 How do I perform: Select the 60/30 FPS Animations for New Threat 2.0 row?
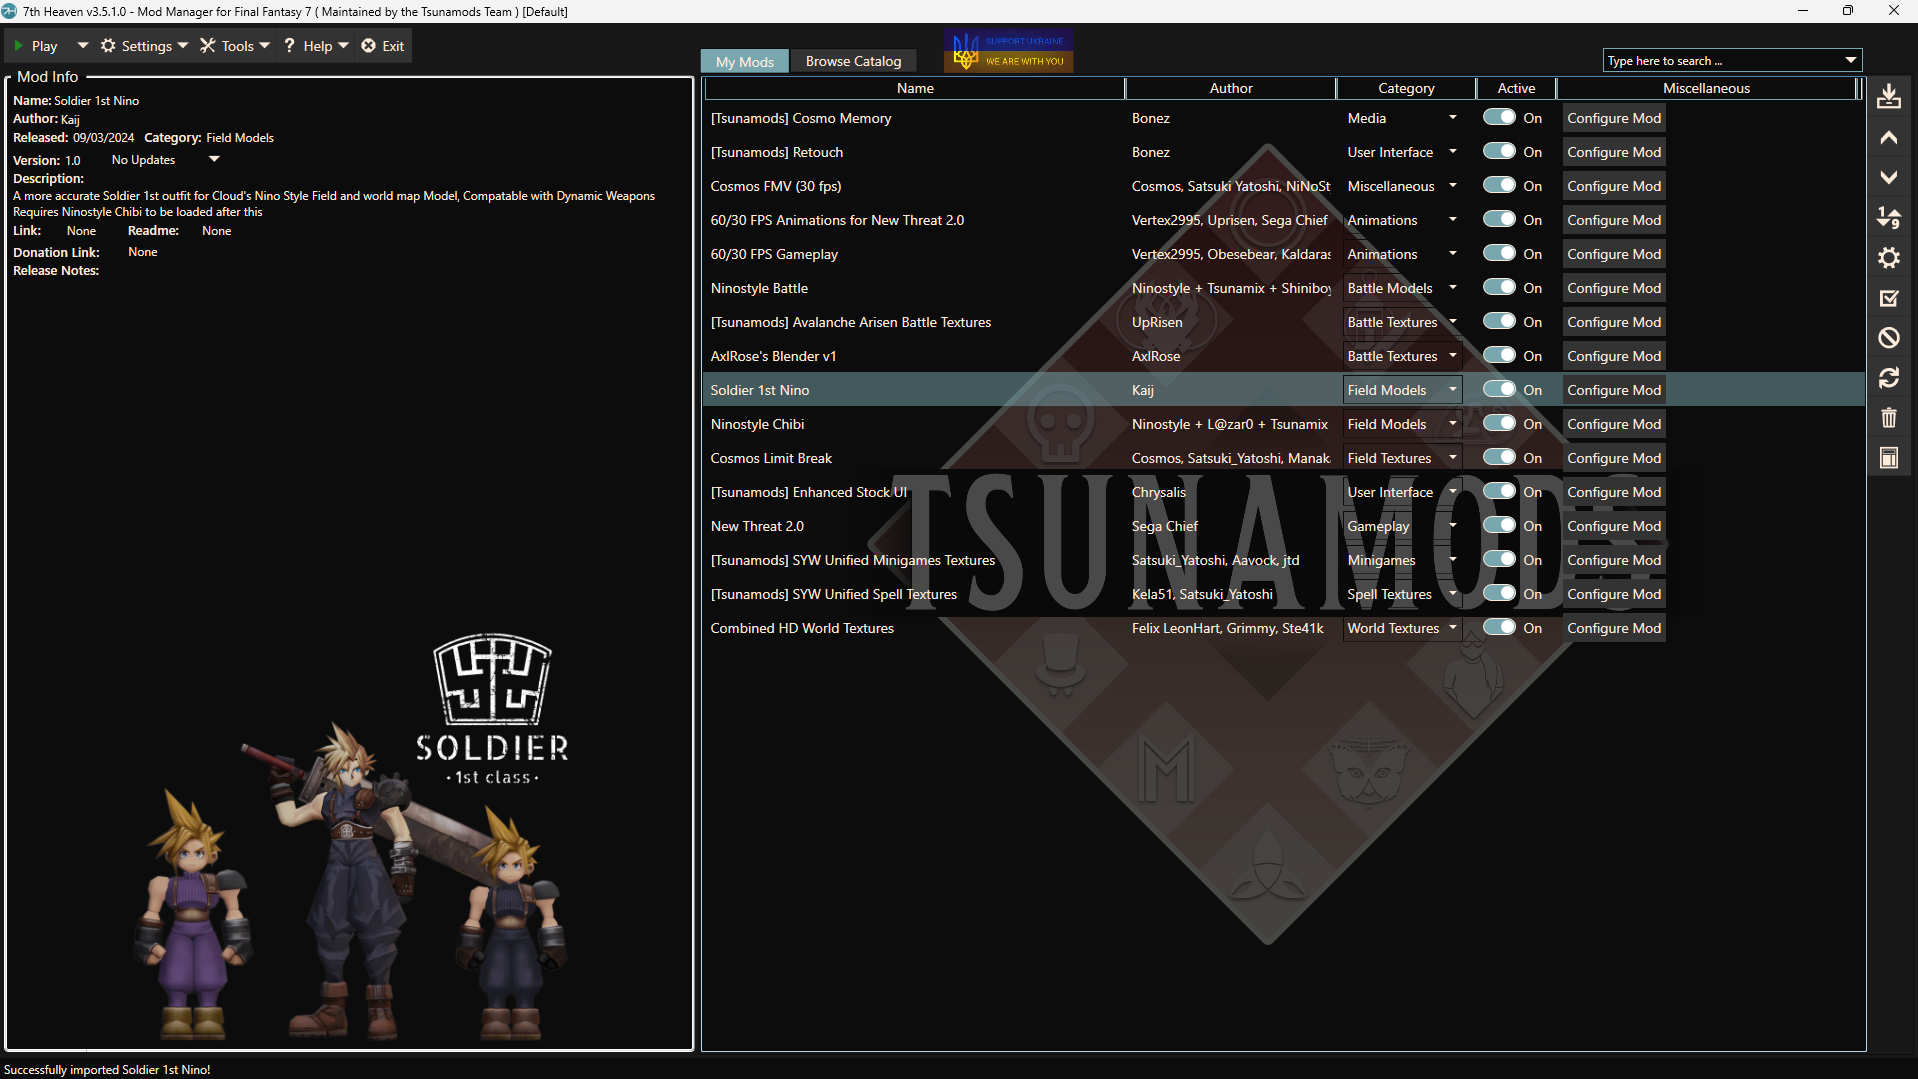1284,220
